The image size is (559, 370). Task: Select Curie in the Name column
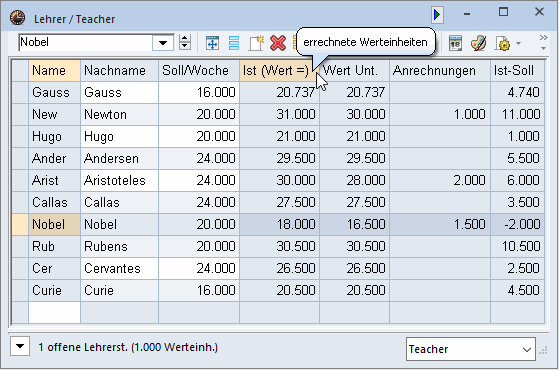coord(55,291)
